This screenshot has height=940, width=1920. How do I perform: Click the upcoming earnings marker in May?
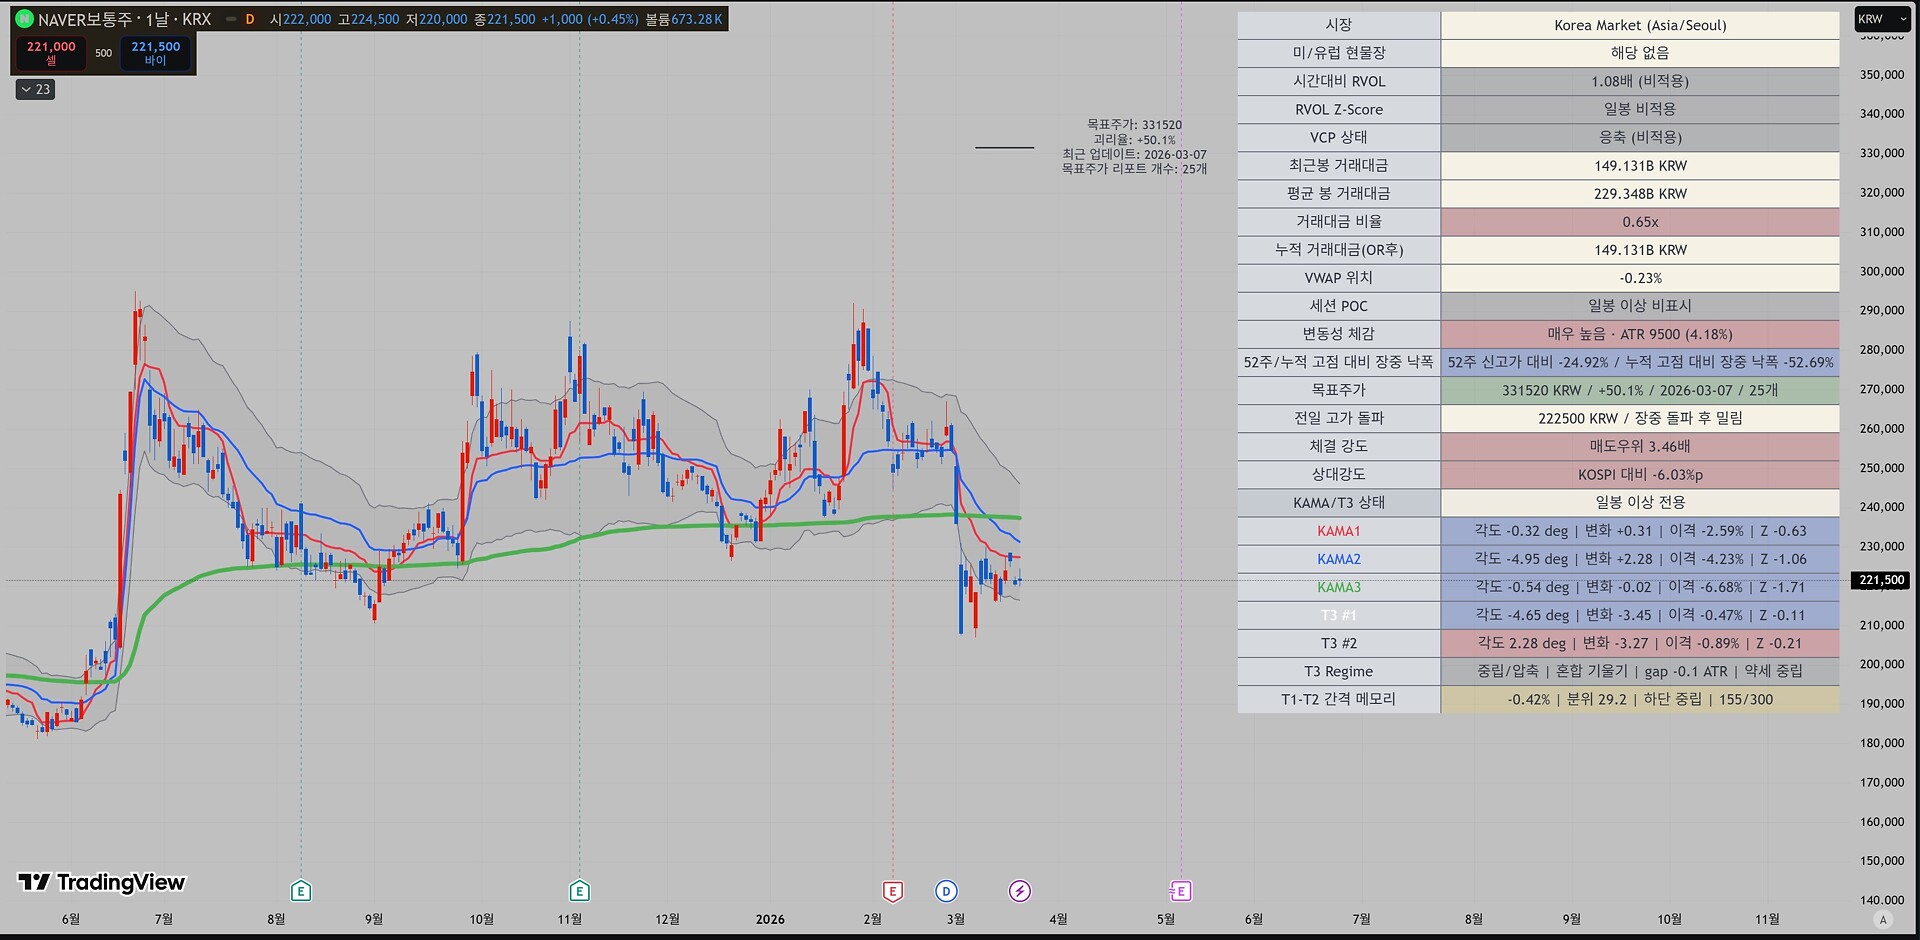tap(1180, 891)
